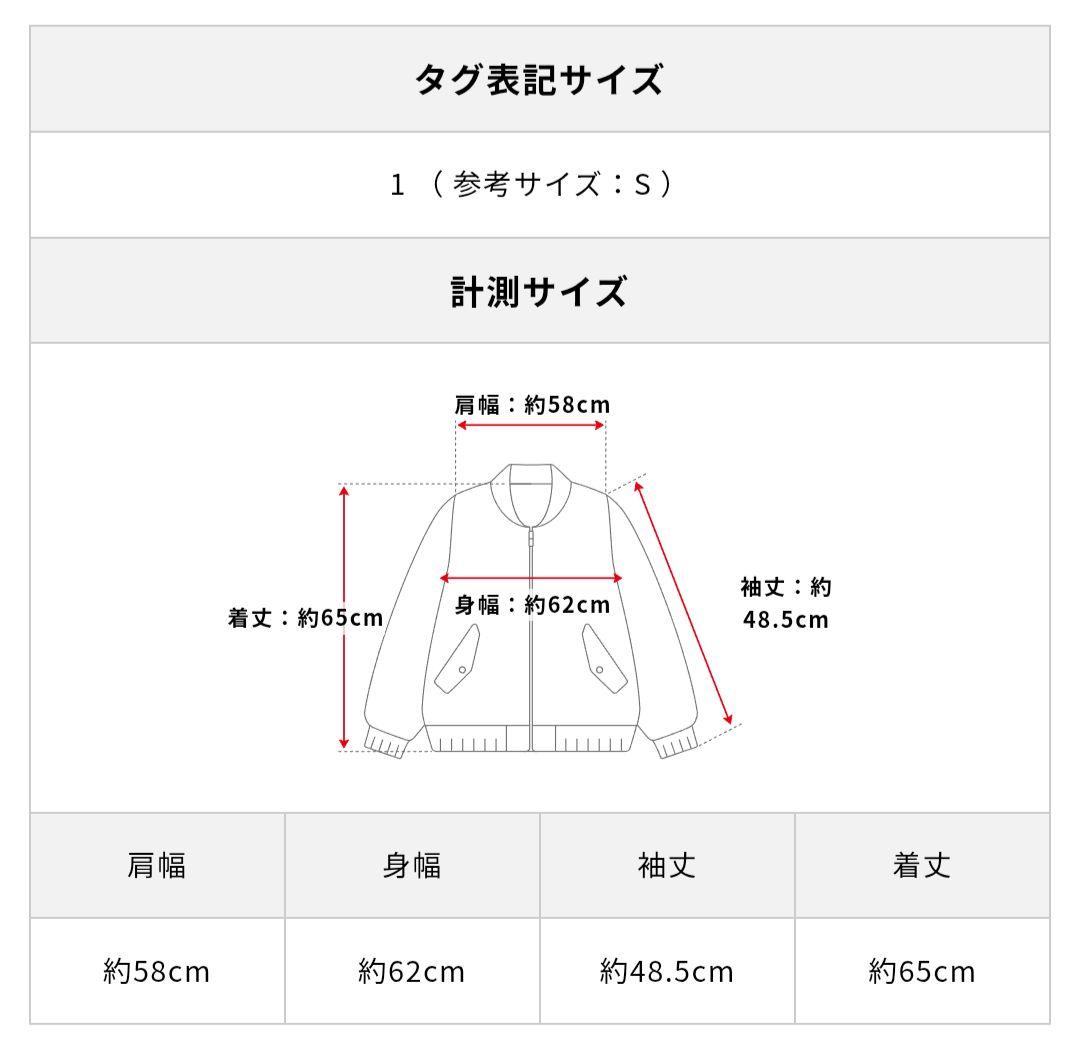Click the 袖丈：約48.5cm diagram label
1080x1037 pixels.
pyautogui.click(x=786, y=603)
